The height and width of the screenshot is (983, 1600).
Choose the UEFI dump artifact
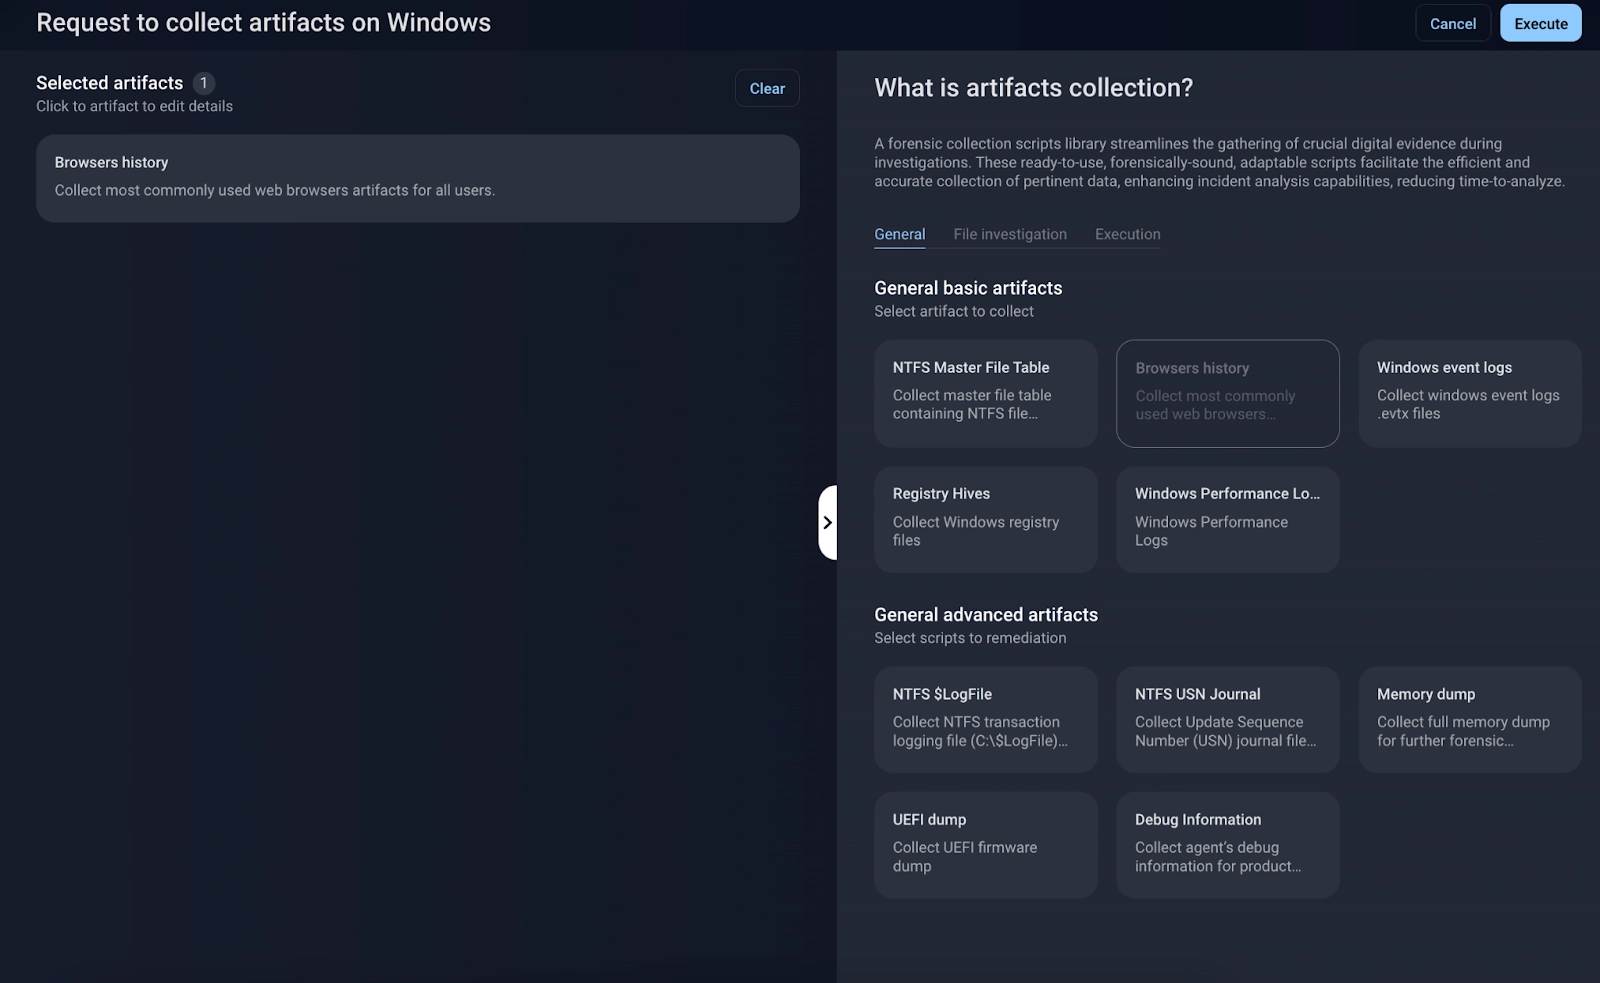985,845
